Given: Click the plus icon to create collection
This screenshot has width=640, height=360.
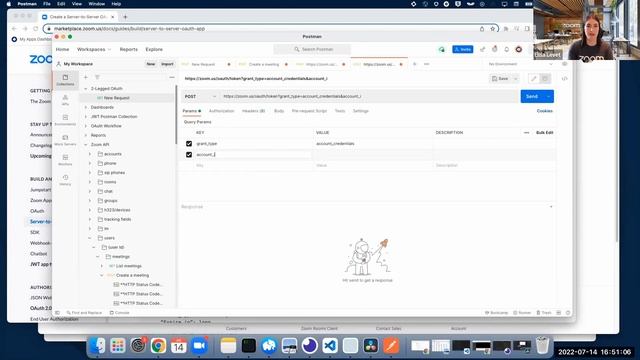Looking at the screenshot, I should (x=86, y=77).
